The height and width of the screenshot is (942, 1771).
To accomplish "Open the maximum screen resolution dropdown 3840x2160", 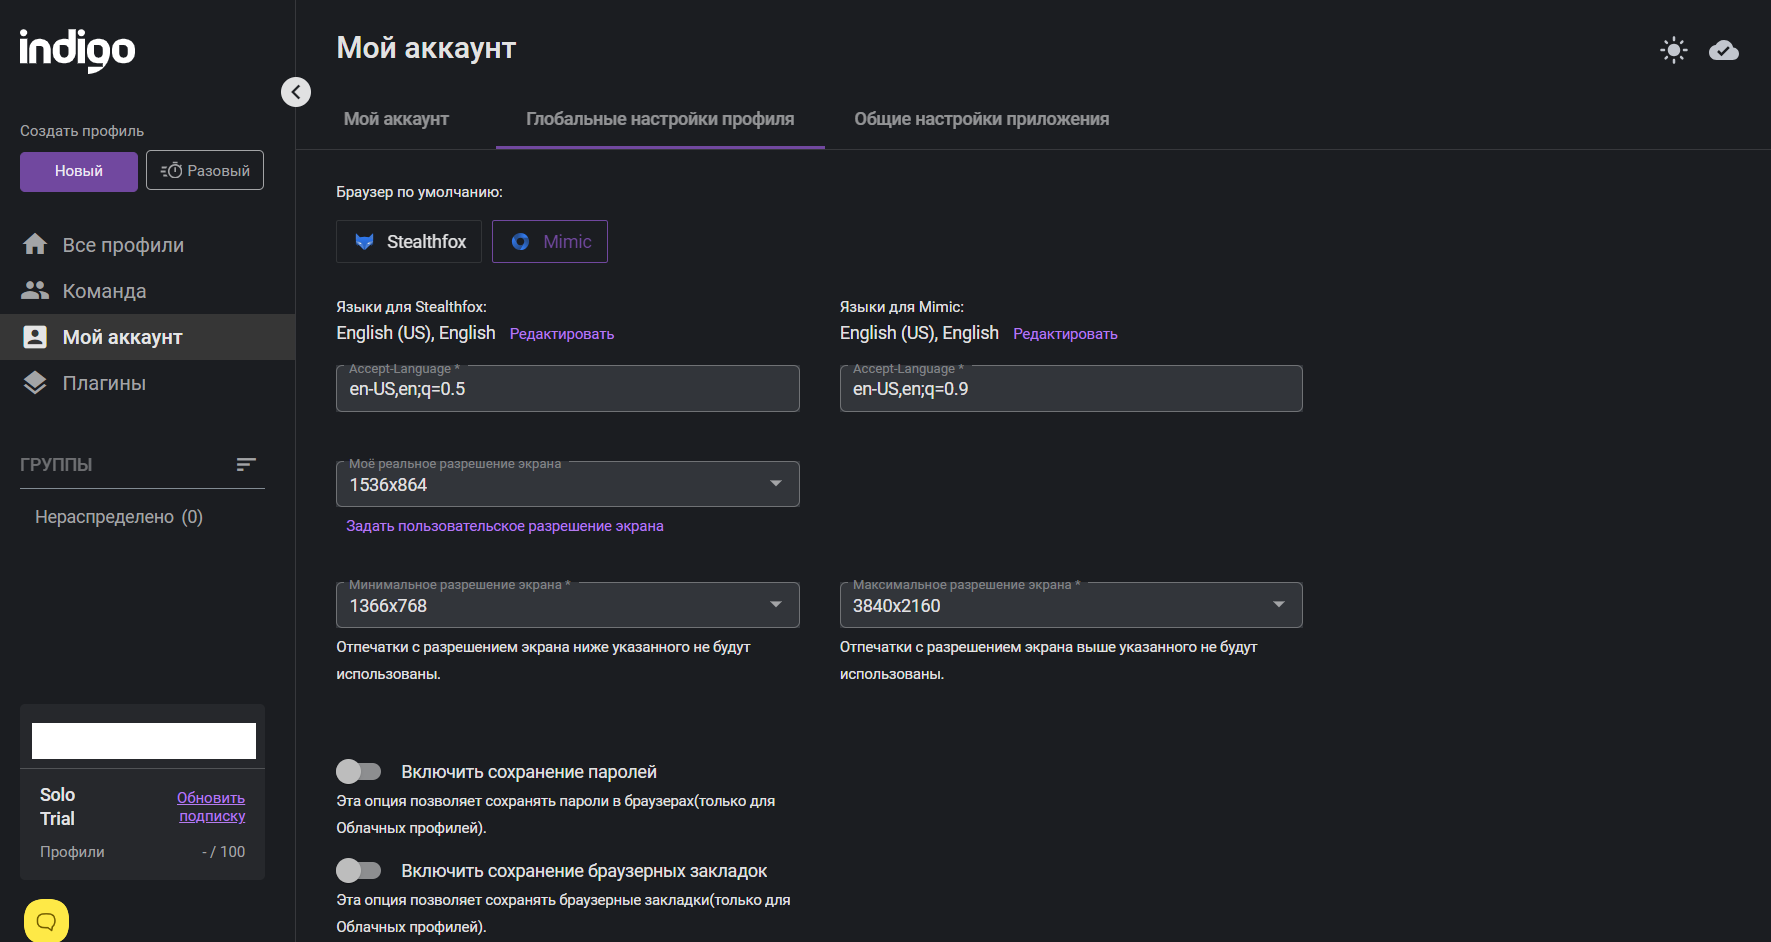I will pyautogui.click(x=1071, y=605).
